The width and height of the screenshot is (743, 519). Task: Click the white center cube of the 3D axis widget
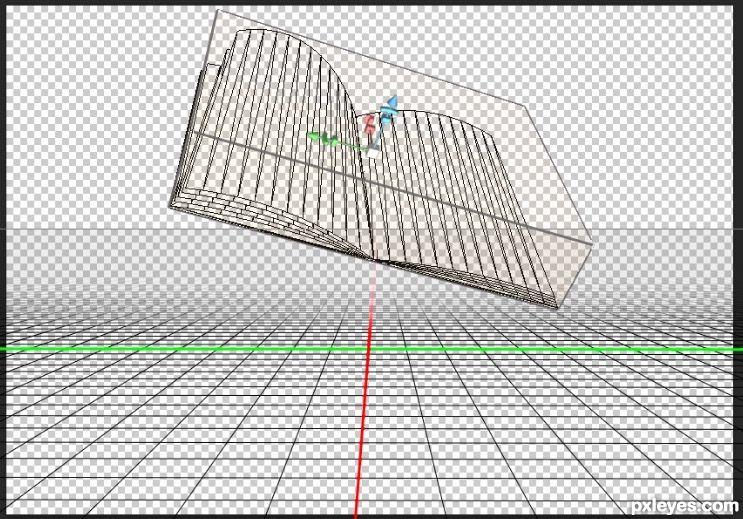[373, 154]
